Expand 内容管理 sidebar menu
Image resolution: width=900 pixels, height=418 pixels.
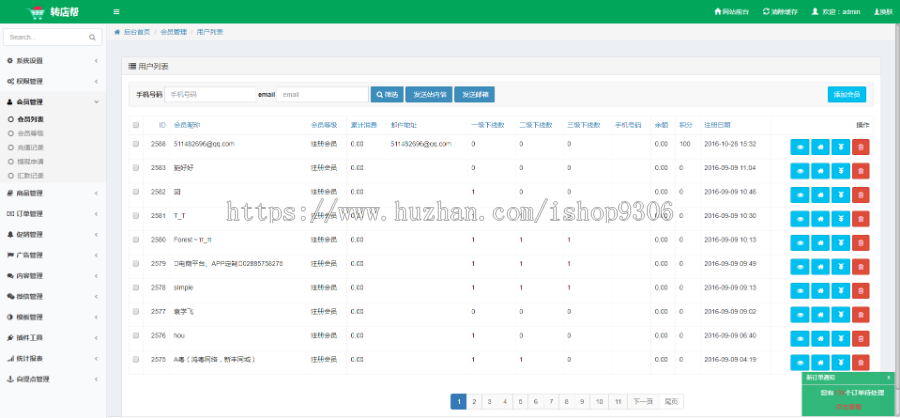pos(53,276)
